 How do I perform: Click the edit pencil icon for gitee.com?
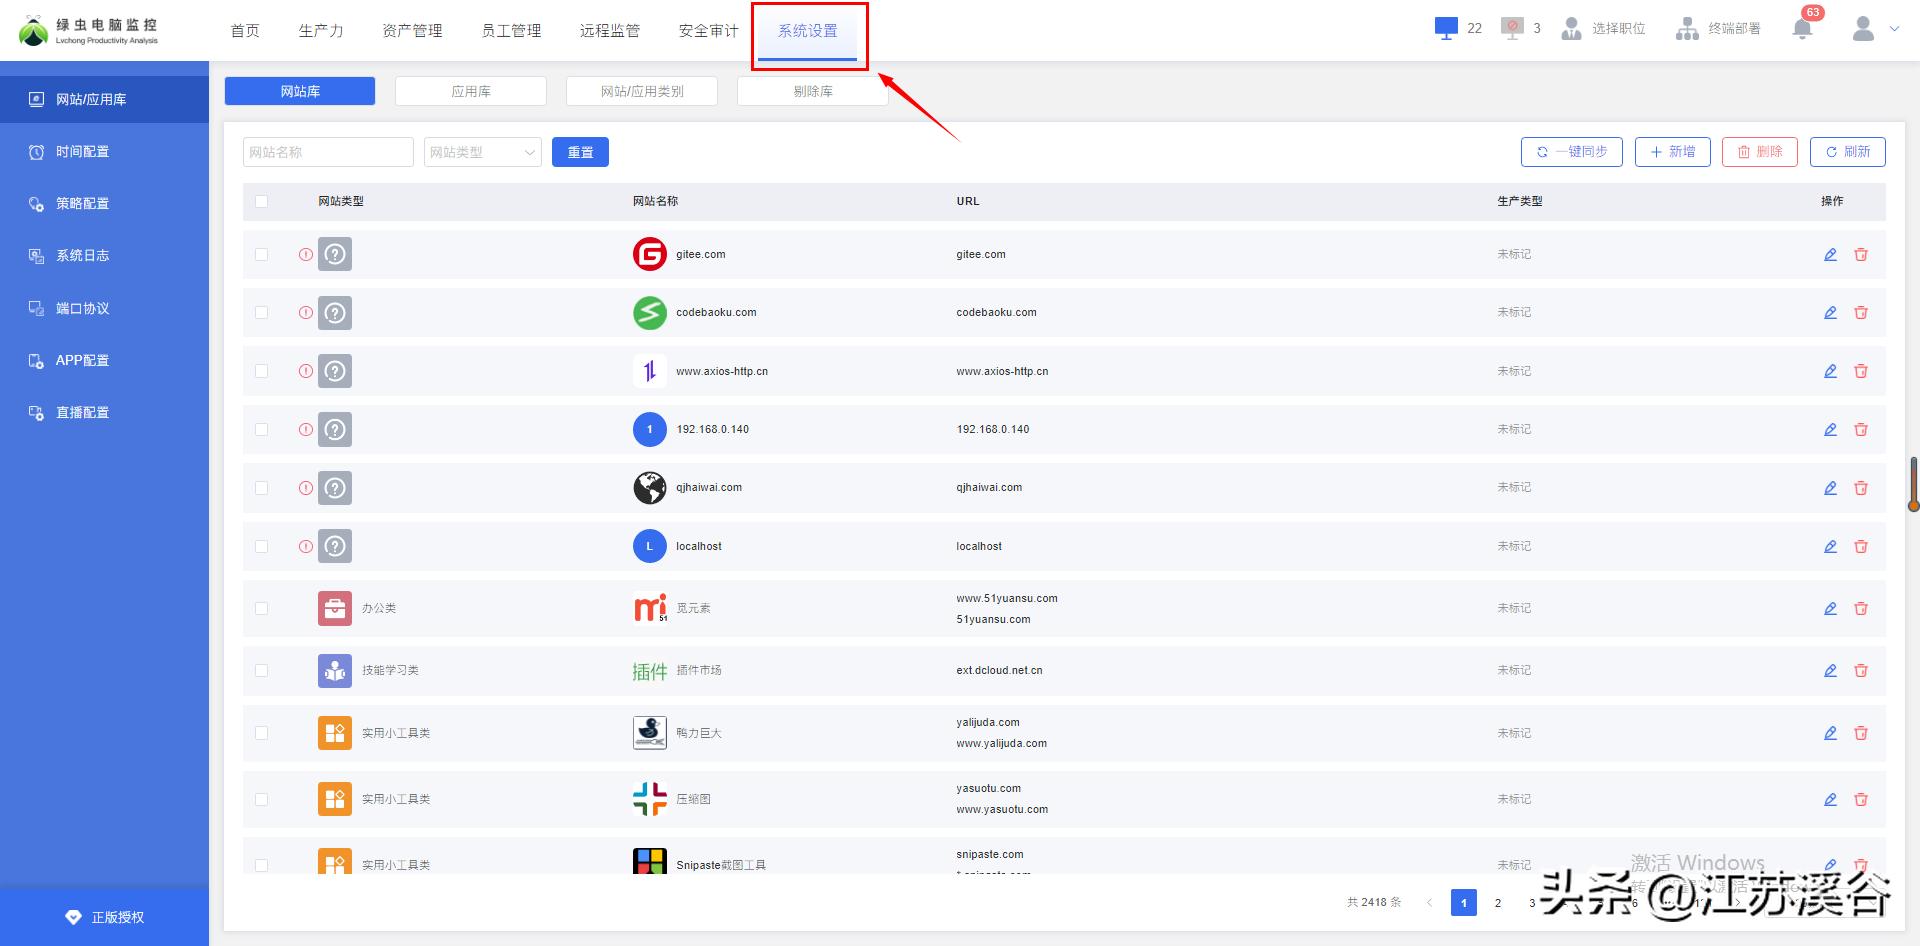point(1830,255)
